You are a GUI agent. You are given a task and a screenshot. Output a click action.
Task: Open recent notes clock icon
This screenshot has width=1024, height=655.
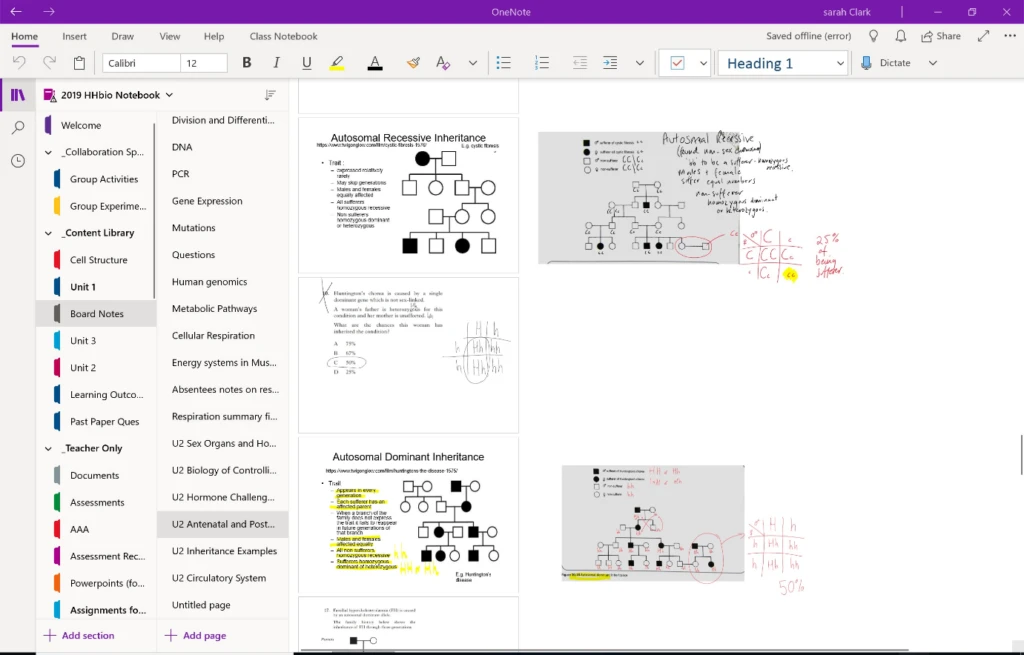[x=18, y=161]
